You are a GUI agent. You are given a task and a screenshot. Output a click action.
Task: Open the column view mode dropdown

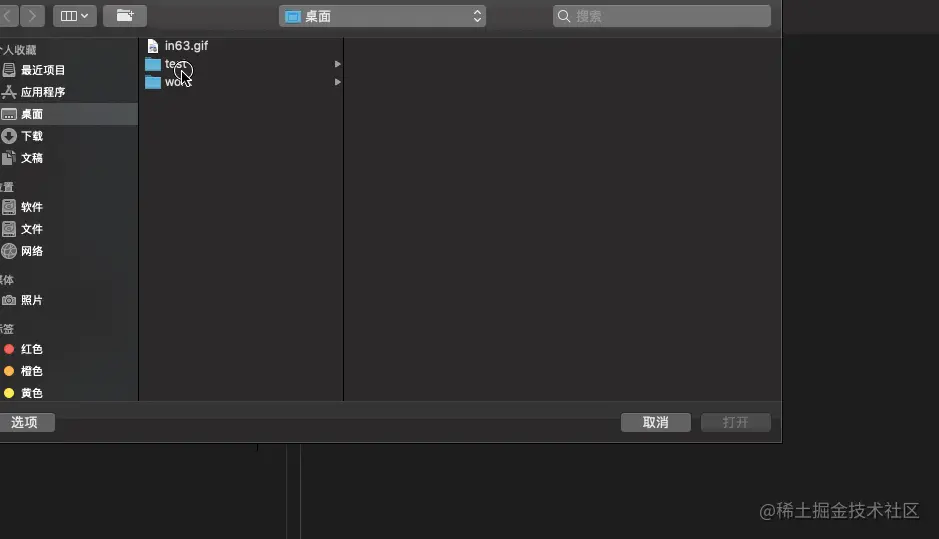75,16
